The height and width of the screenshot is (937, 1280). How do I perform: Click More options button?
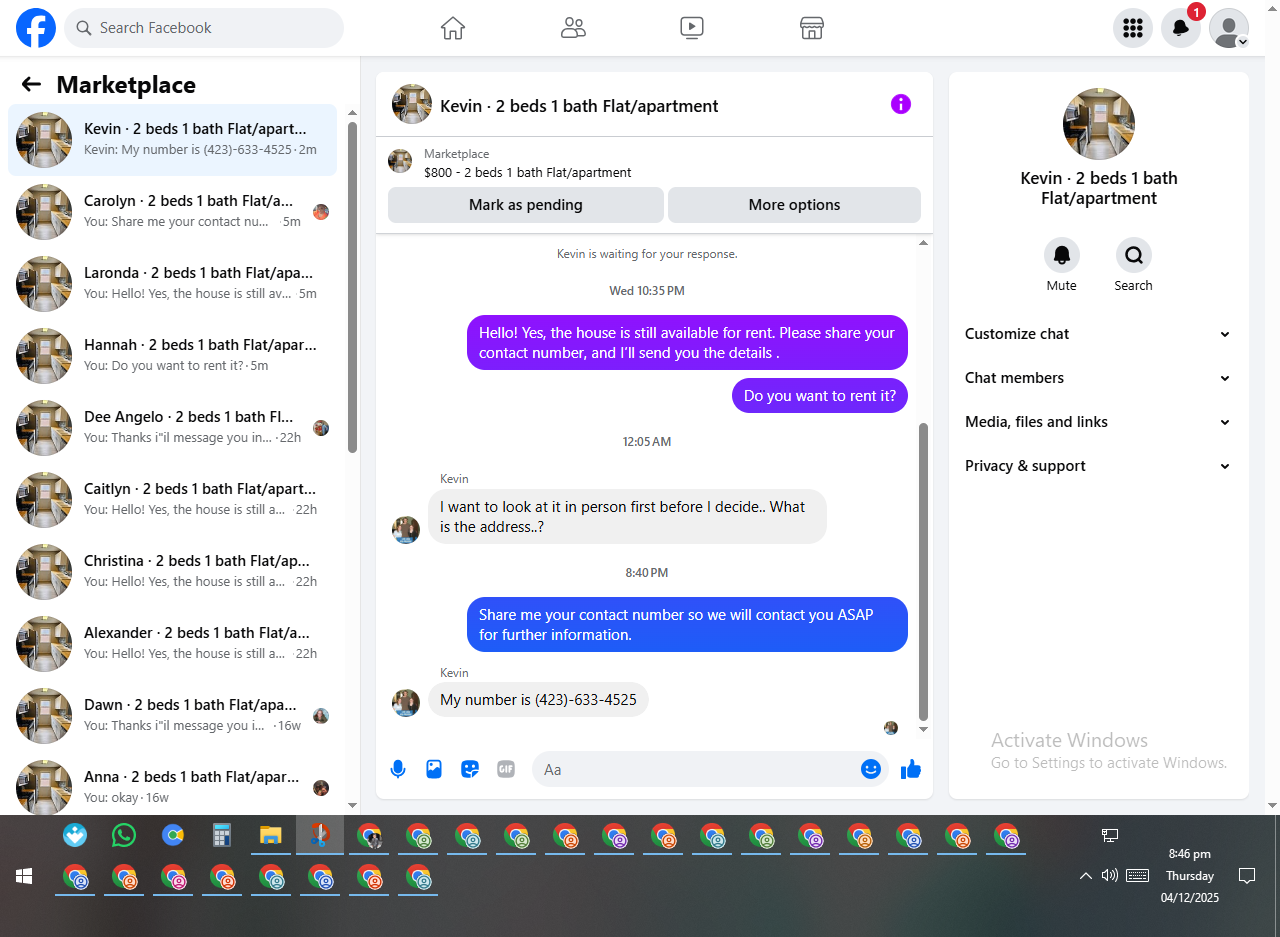click(x=794, y=205)
